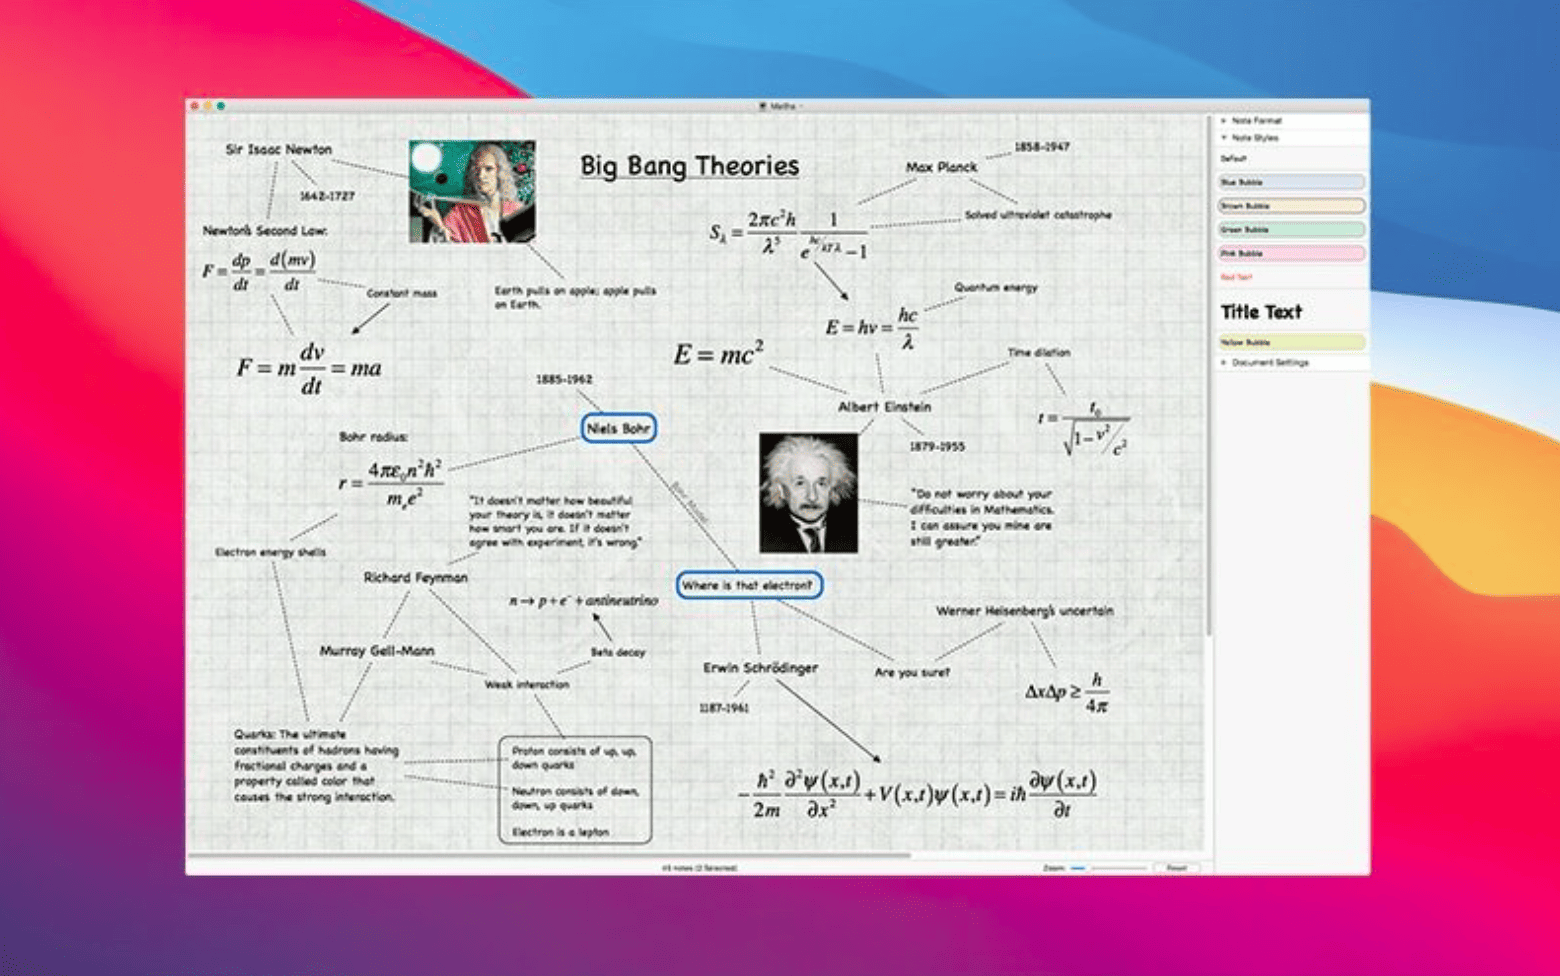Click the Zoom slider in the status bar
This screenshot has height=976, width=1560.
(x=1109, y=868)
